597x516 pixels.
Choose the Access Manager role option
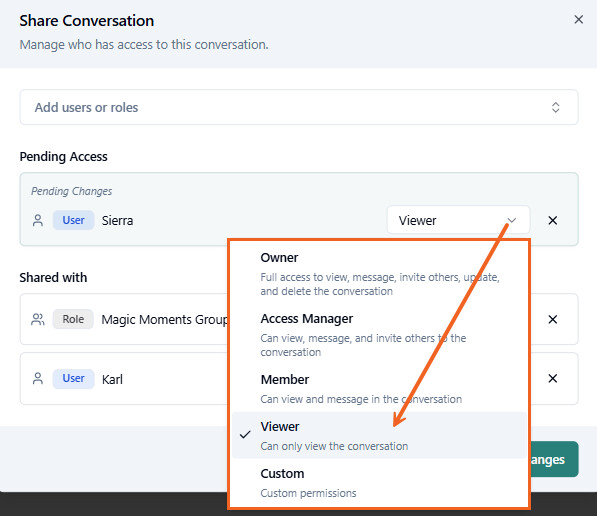379,335
